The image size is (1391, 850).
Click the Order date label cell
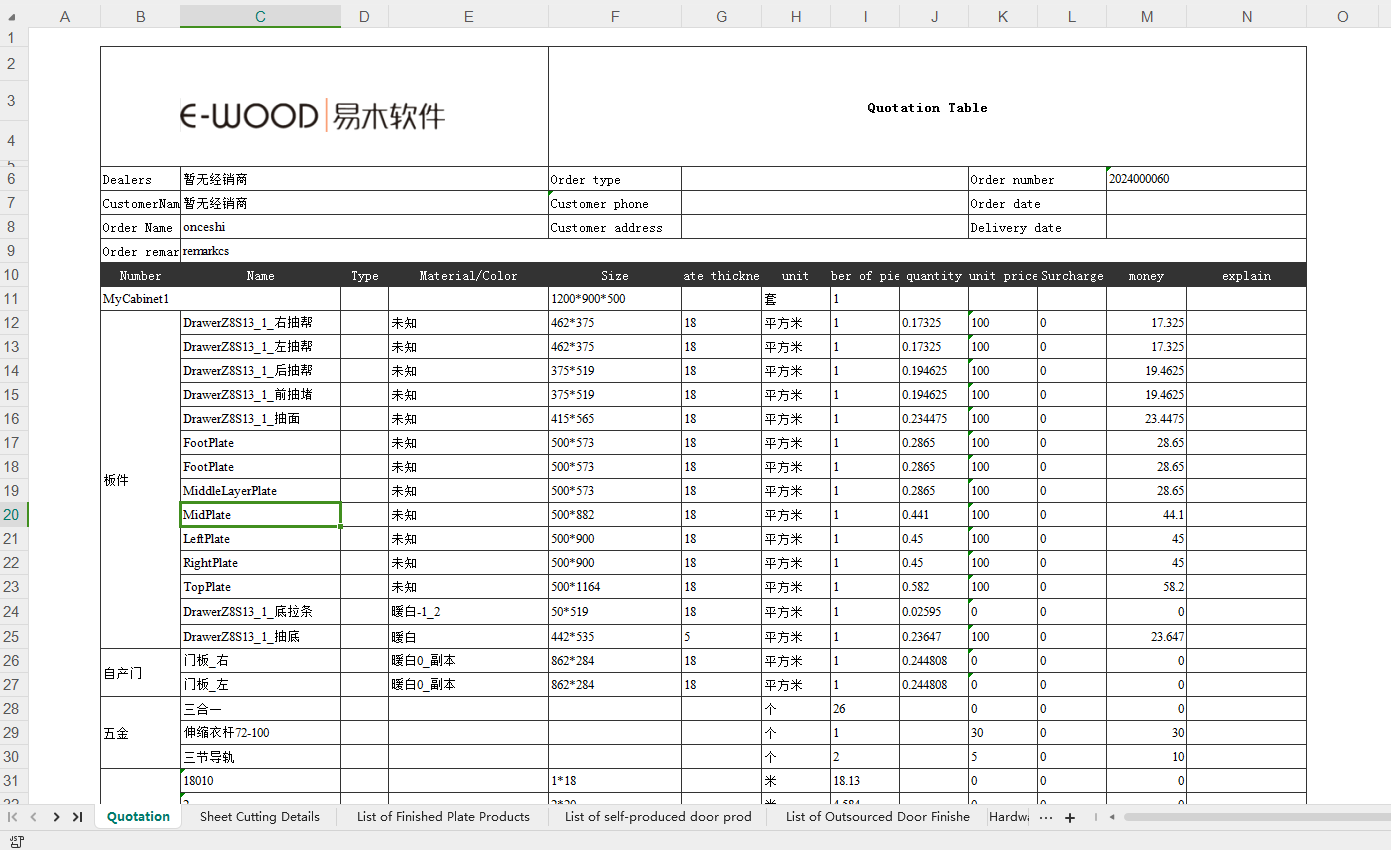tap(1037, 203)
